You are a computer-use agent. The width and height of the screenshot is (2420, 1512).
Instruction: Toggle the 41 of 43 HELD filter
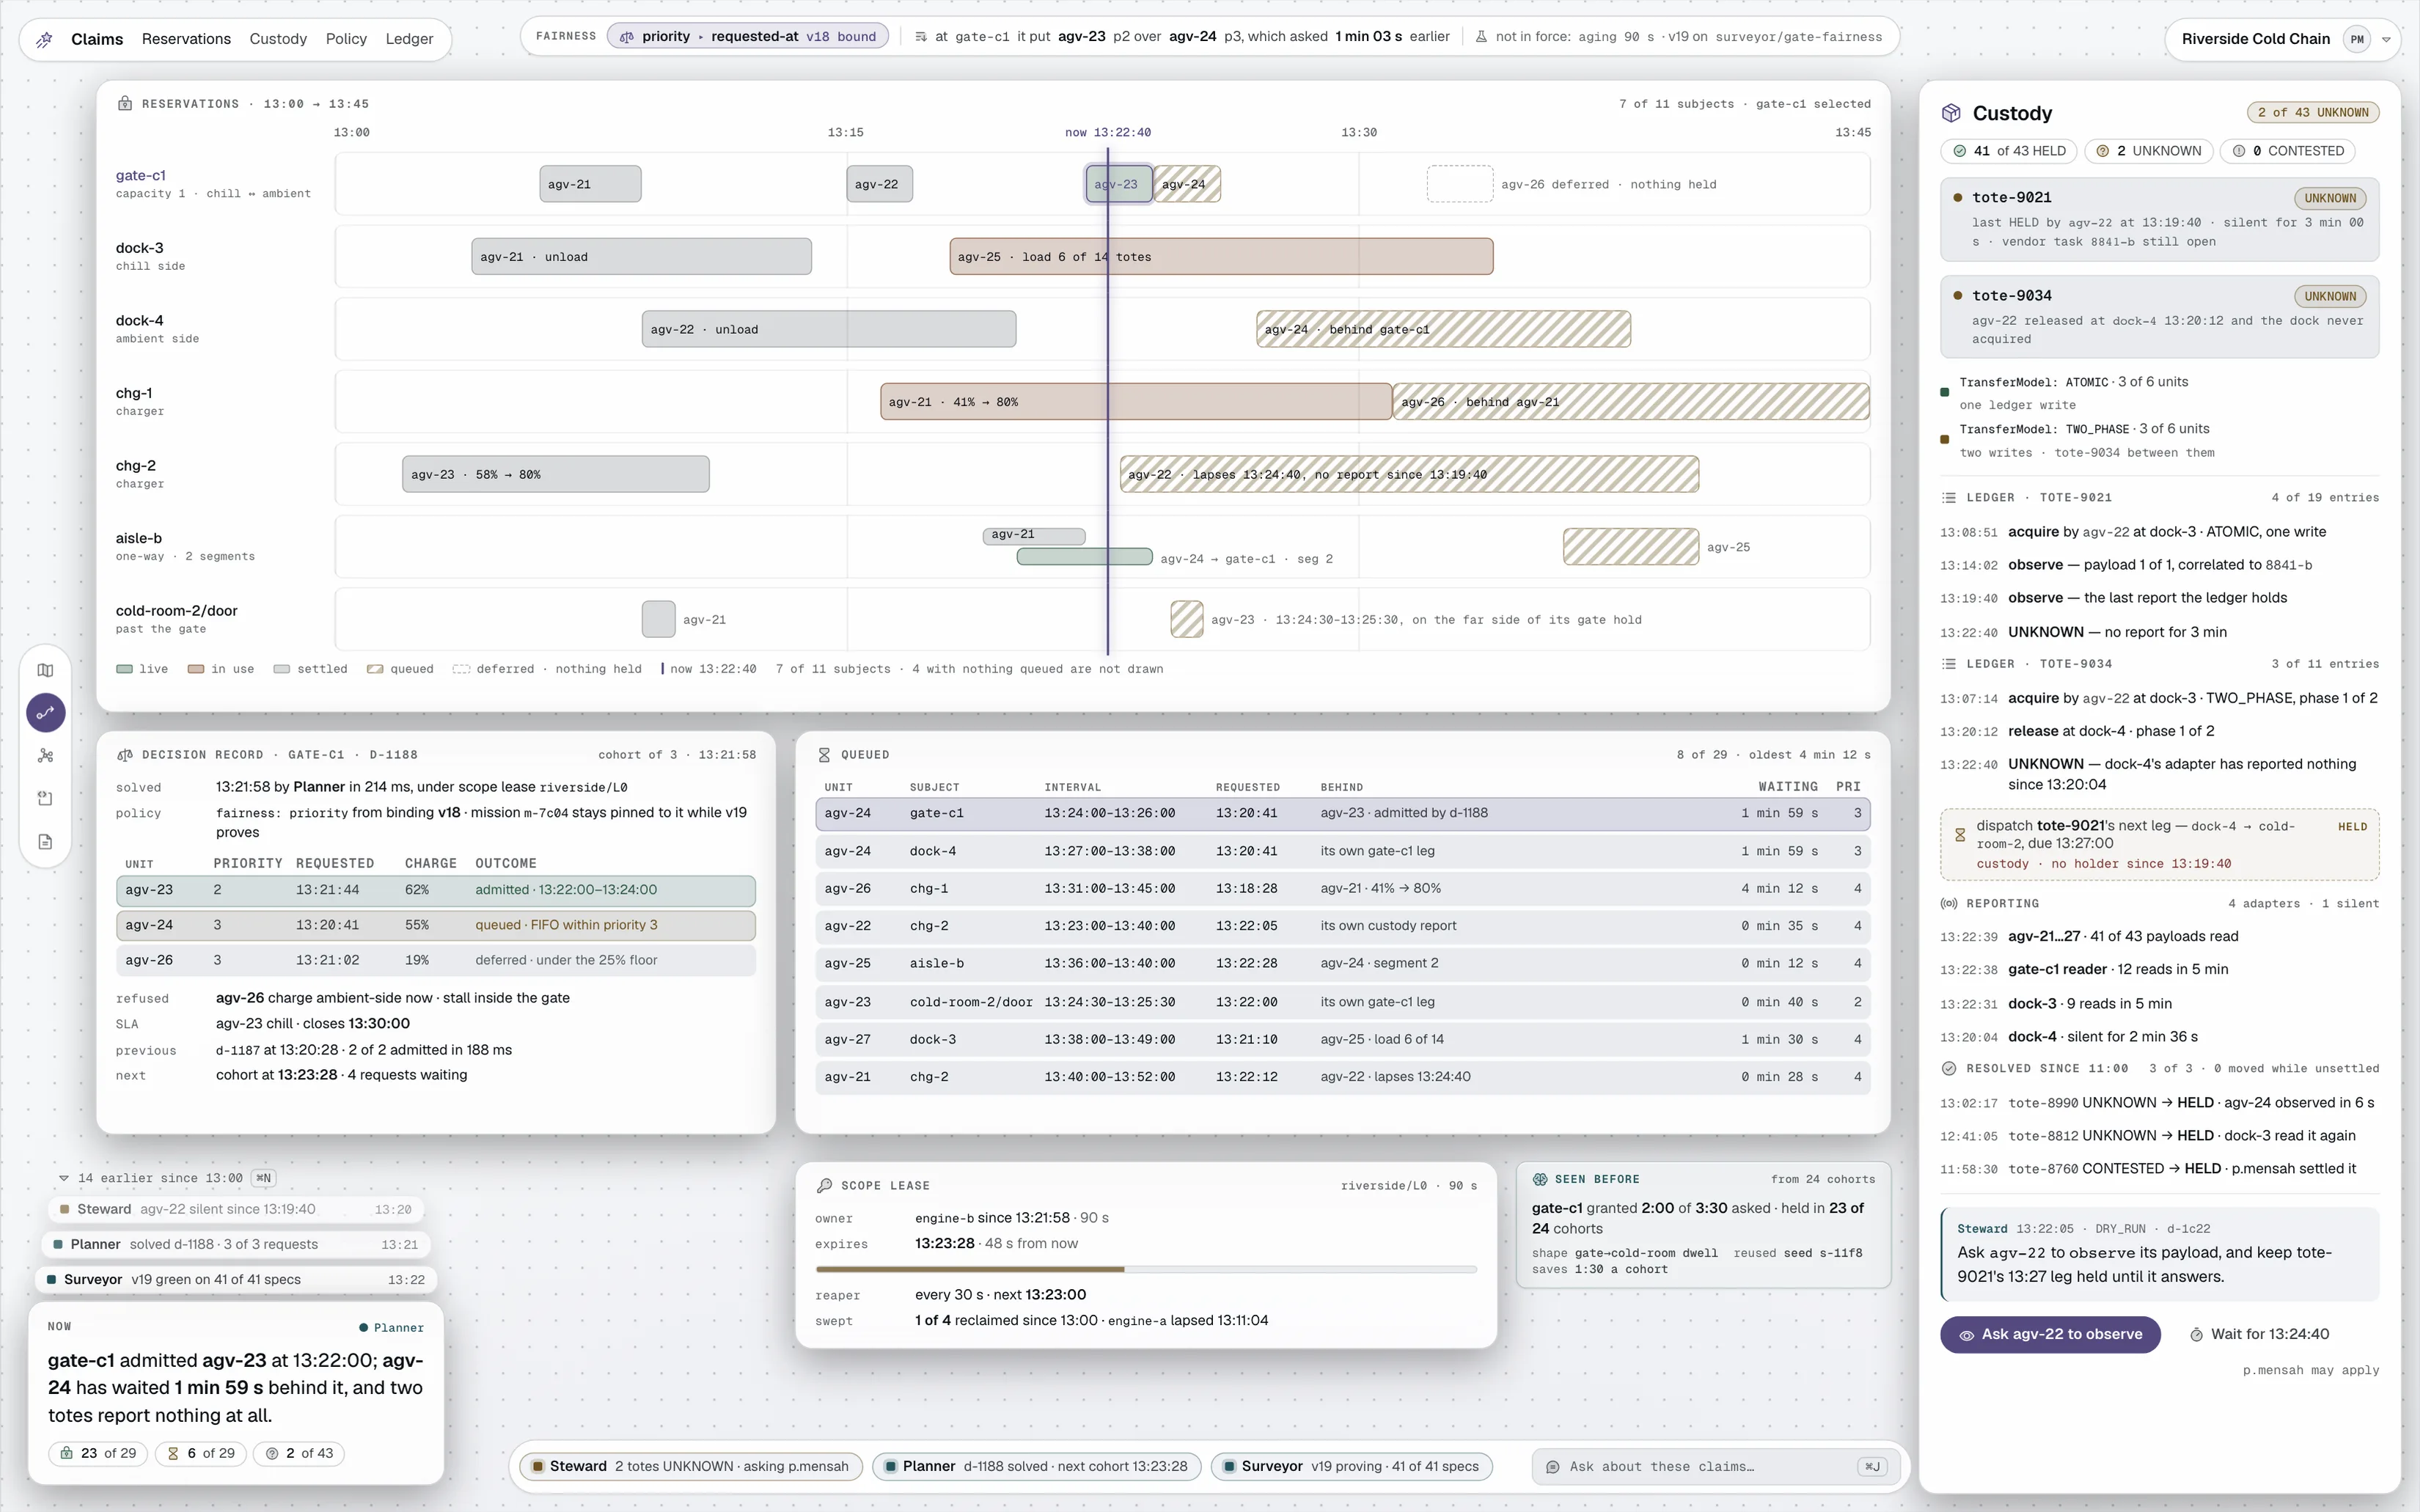(2009, 151)
